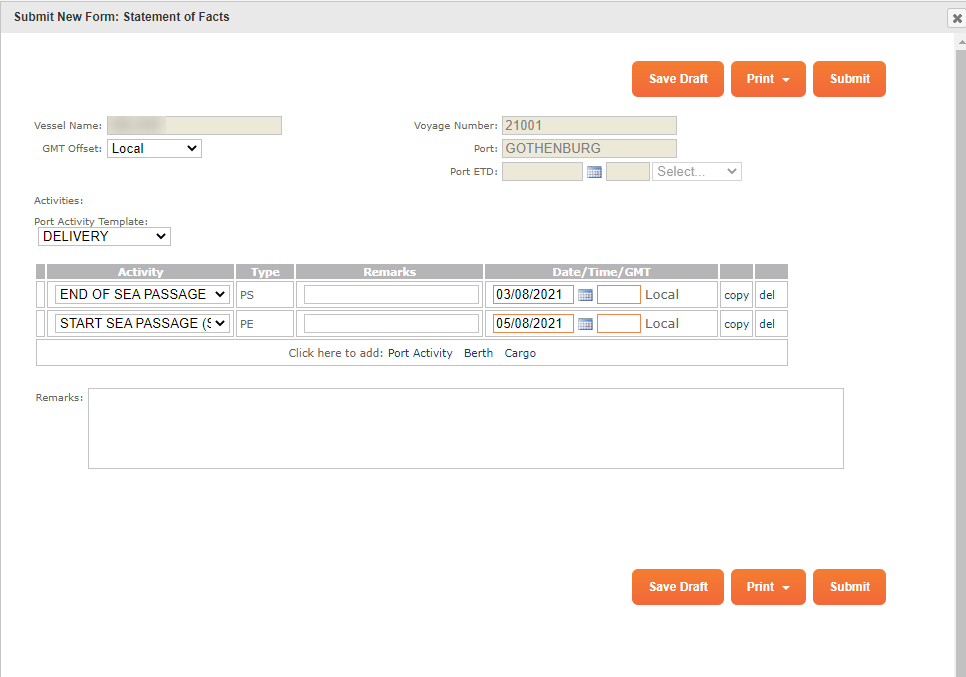Click the large Remarks text area
The width and height of the screenshot is (966, 677).
click(x=465, y=428)
